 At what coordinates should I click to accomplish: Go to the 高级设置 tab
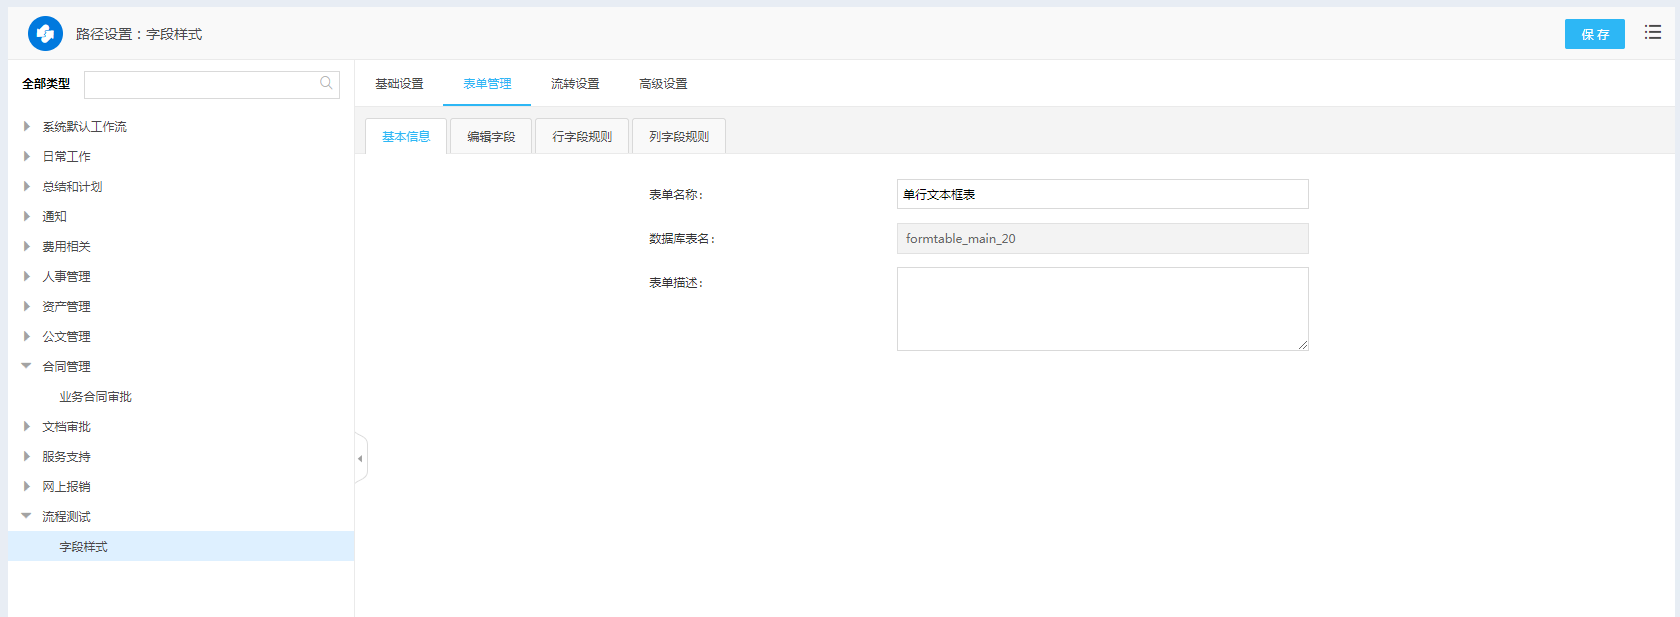[x=663, y=84]
